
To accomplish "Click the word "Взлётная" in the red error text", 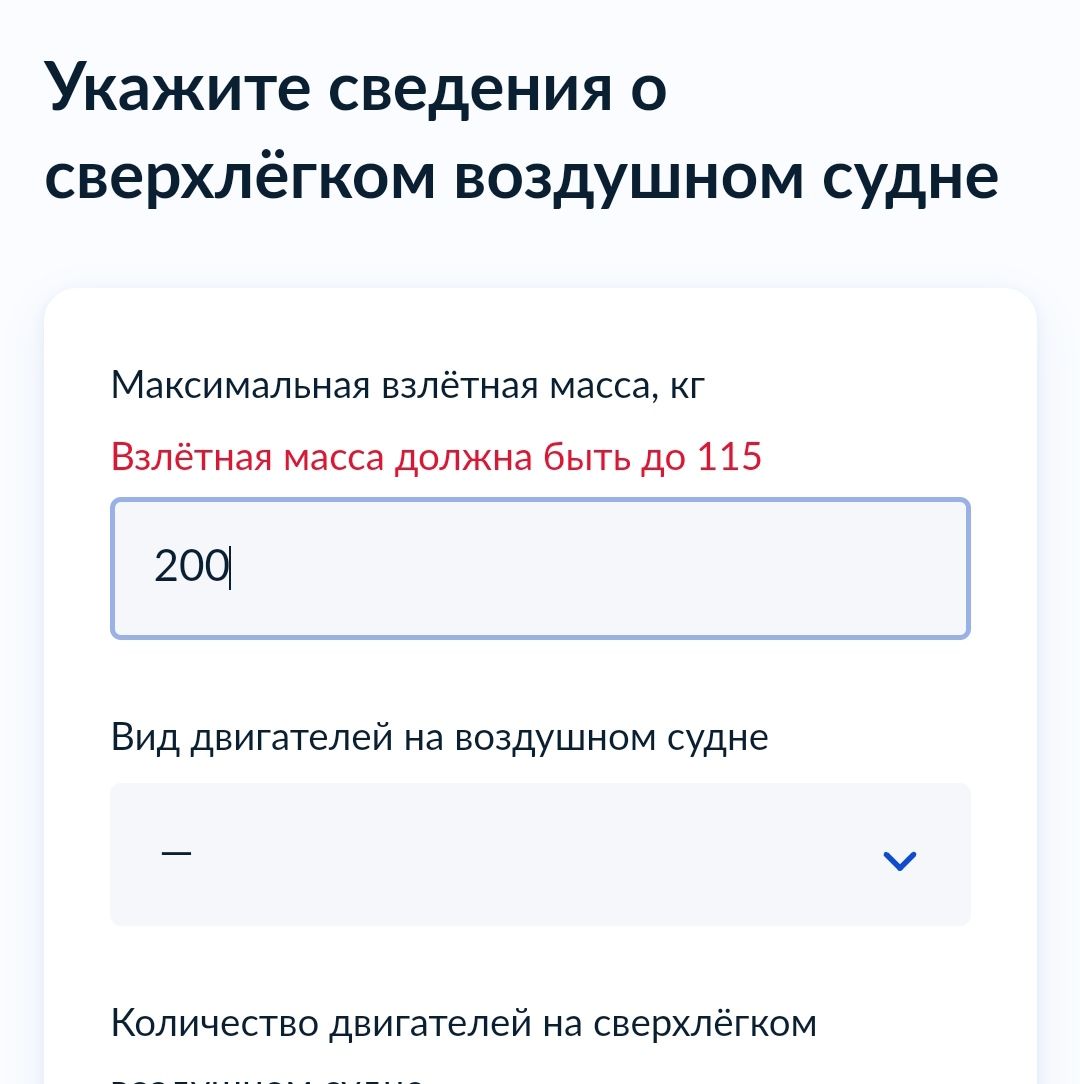I will 190,457.
